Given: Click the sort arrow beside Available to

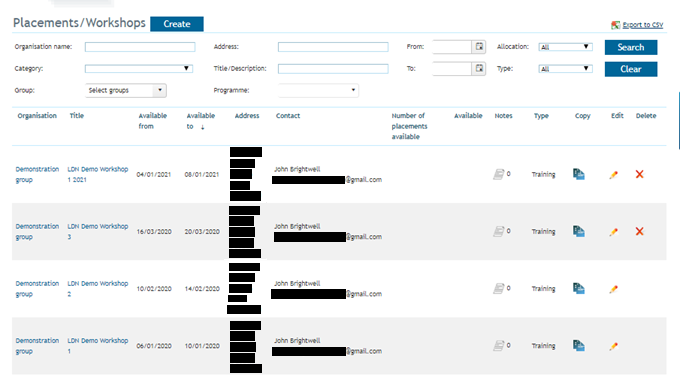Looking at the screenshot, I should [x=203, y=127].
